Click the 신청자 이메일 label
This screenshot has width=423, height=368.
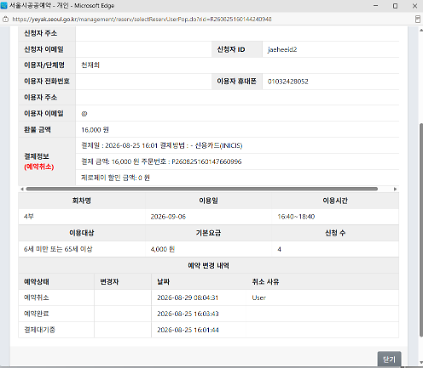click(x=44, y=49)
